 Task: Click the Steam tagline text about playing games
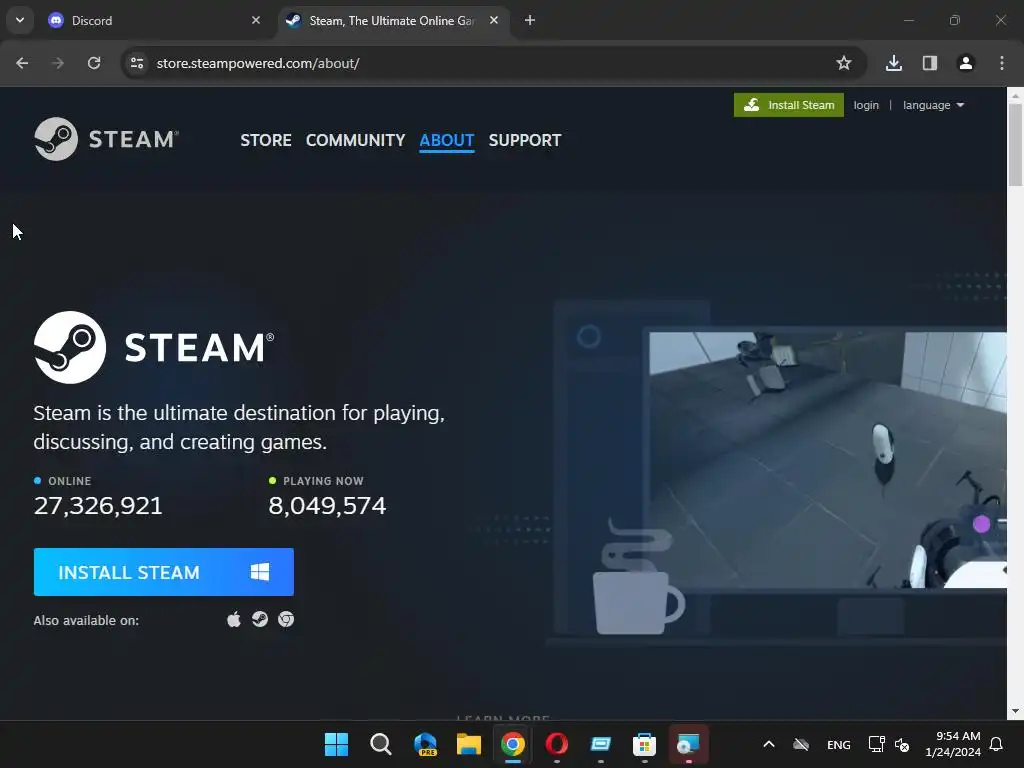coord(239,427)
